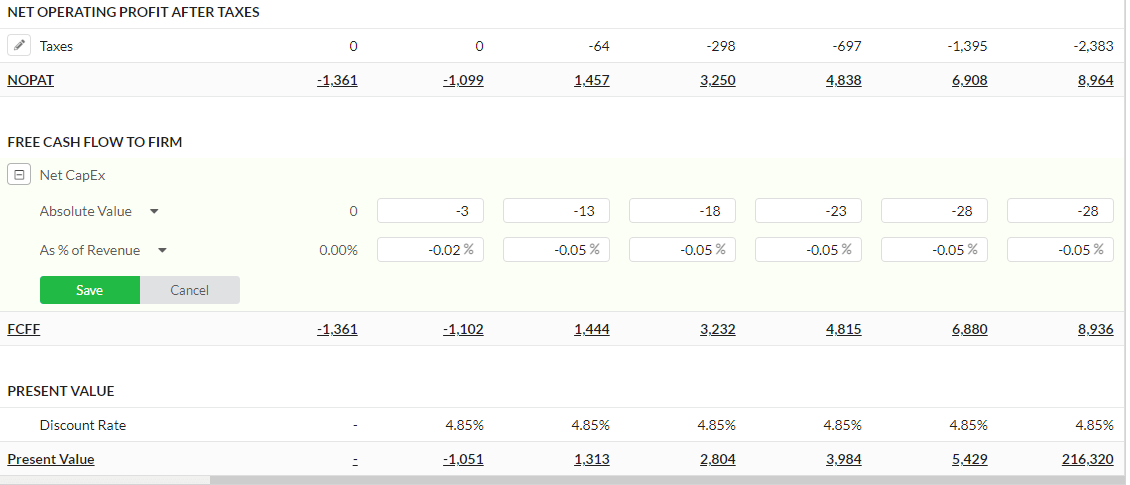This screenshot has height=485, width=1130.
Task: Click the NOPAT value 1,457
Action: pos(592,80)
